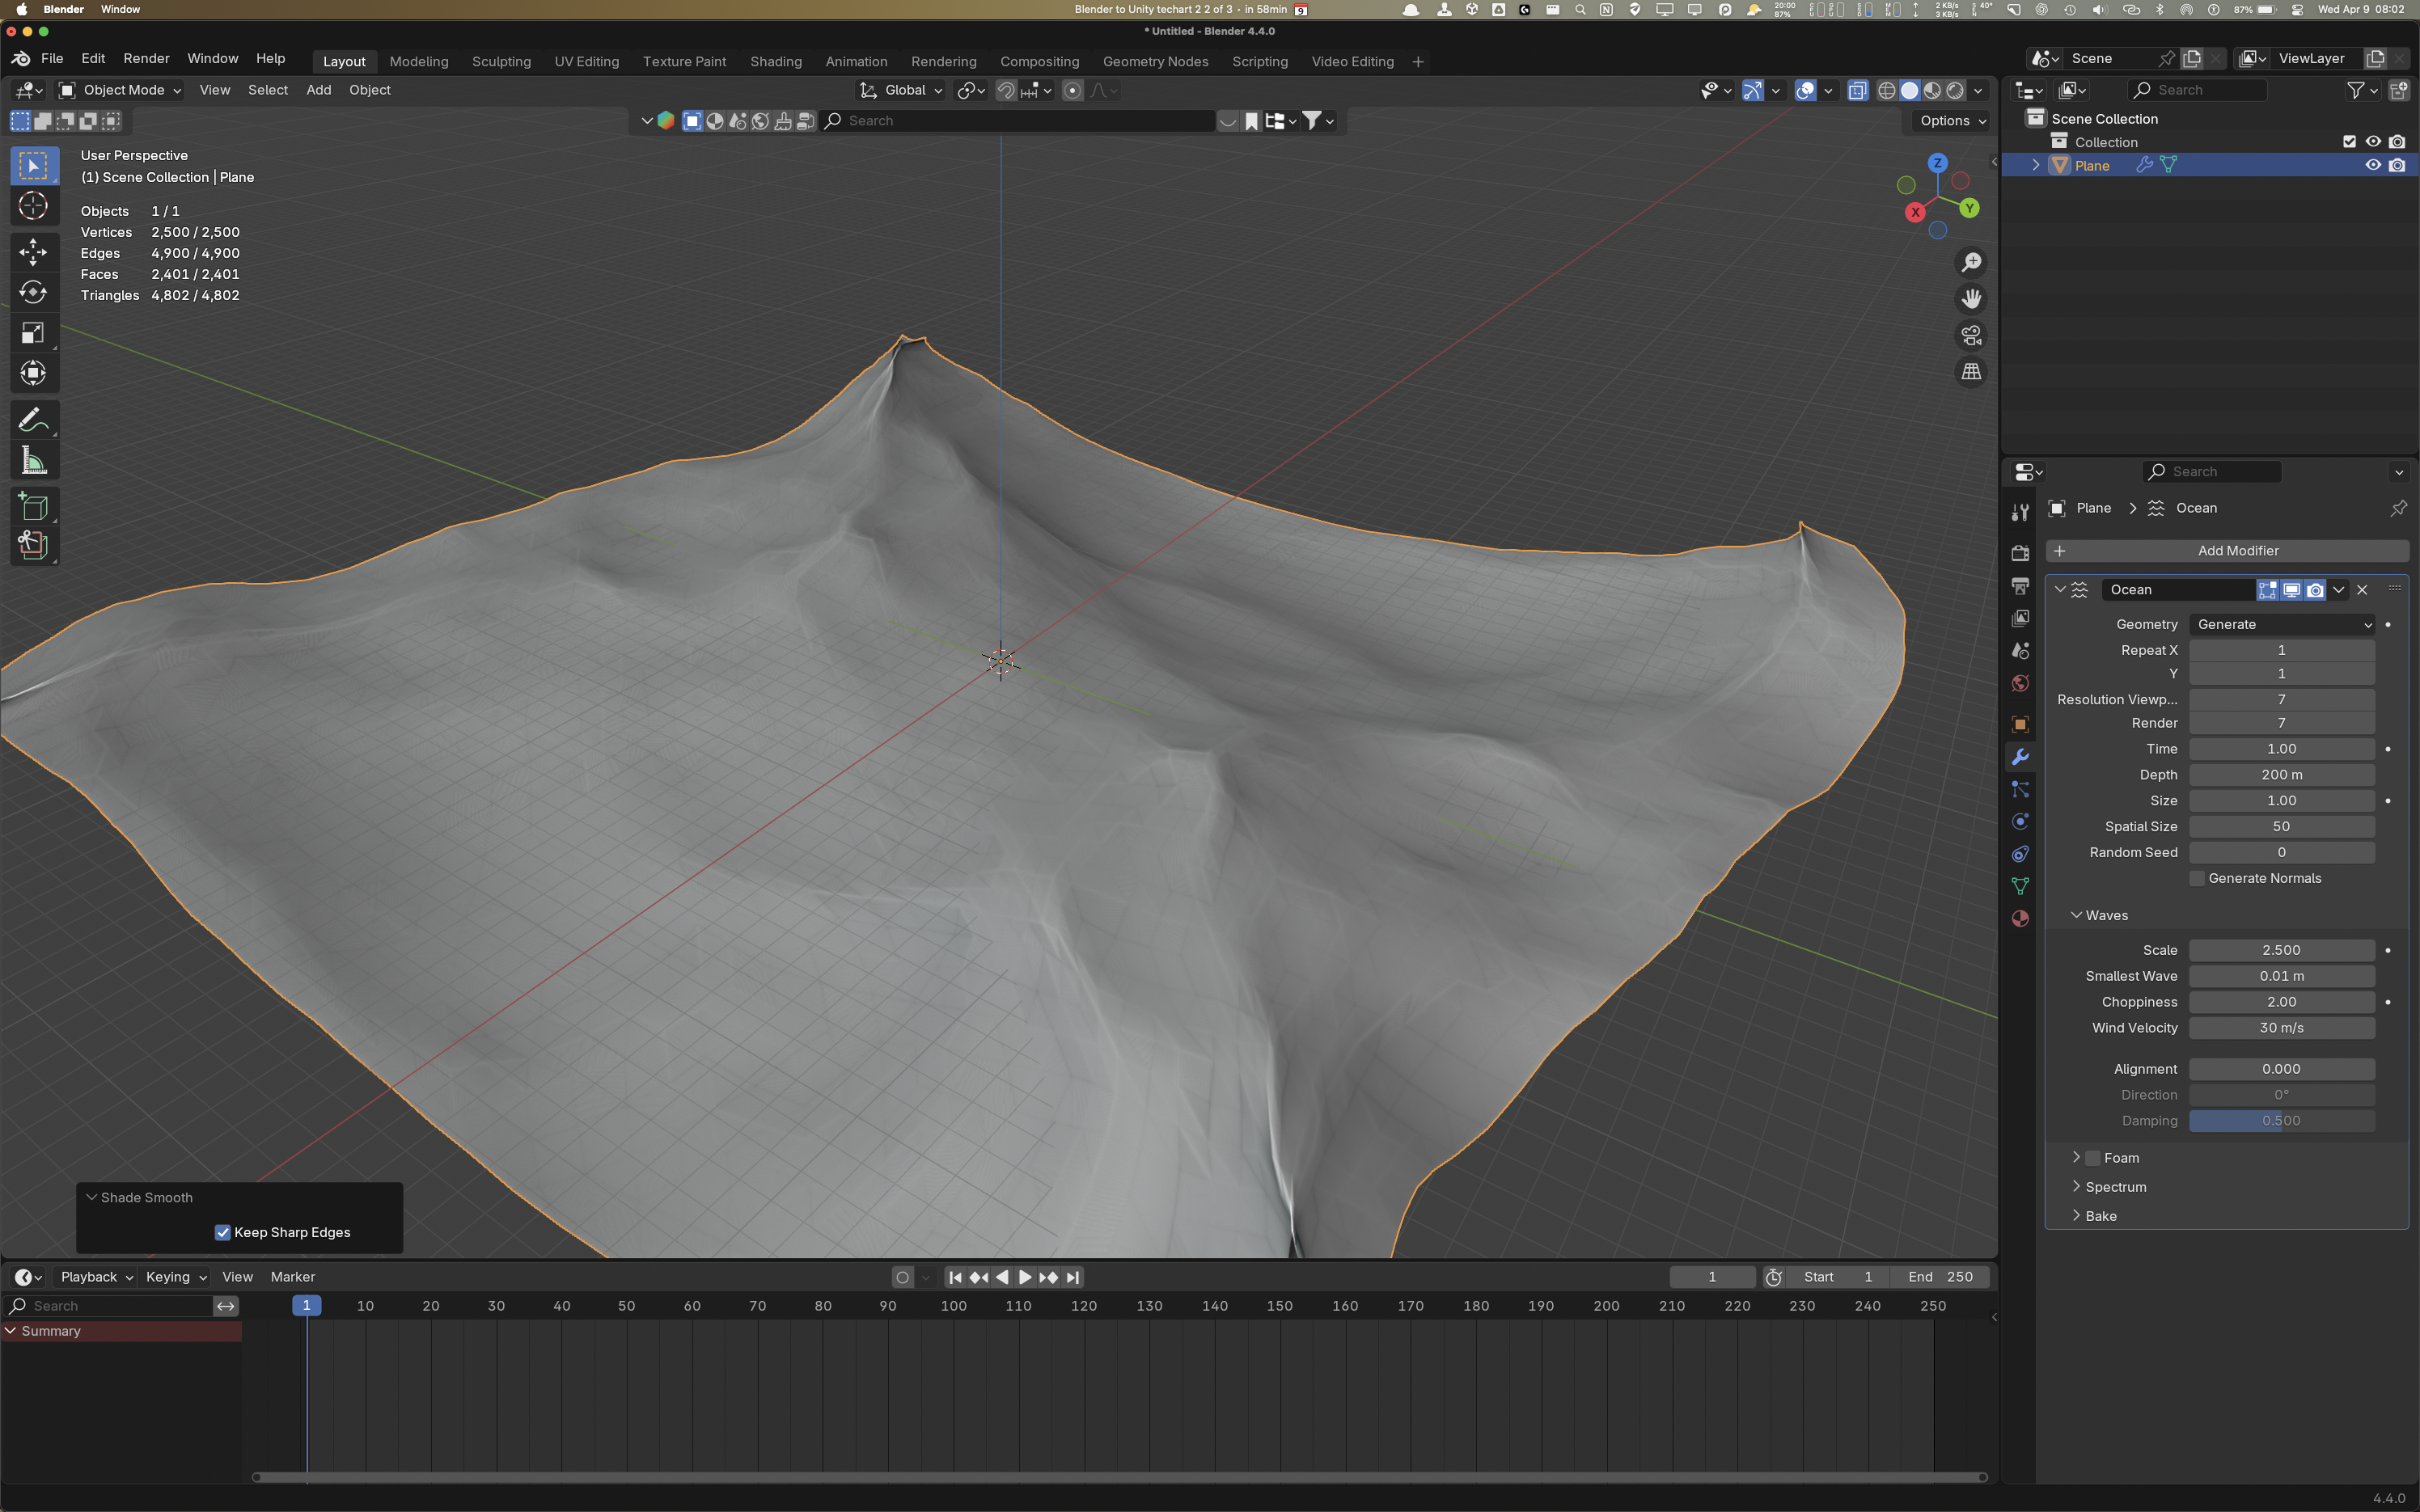Toggle Ocean modifier render visibility
Screen dimensions: 2420x1512
[2315, 590]
